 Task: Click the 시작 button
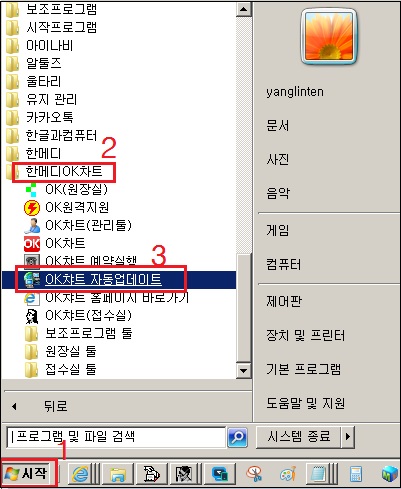[x=29, y=474]
